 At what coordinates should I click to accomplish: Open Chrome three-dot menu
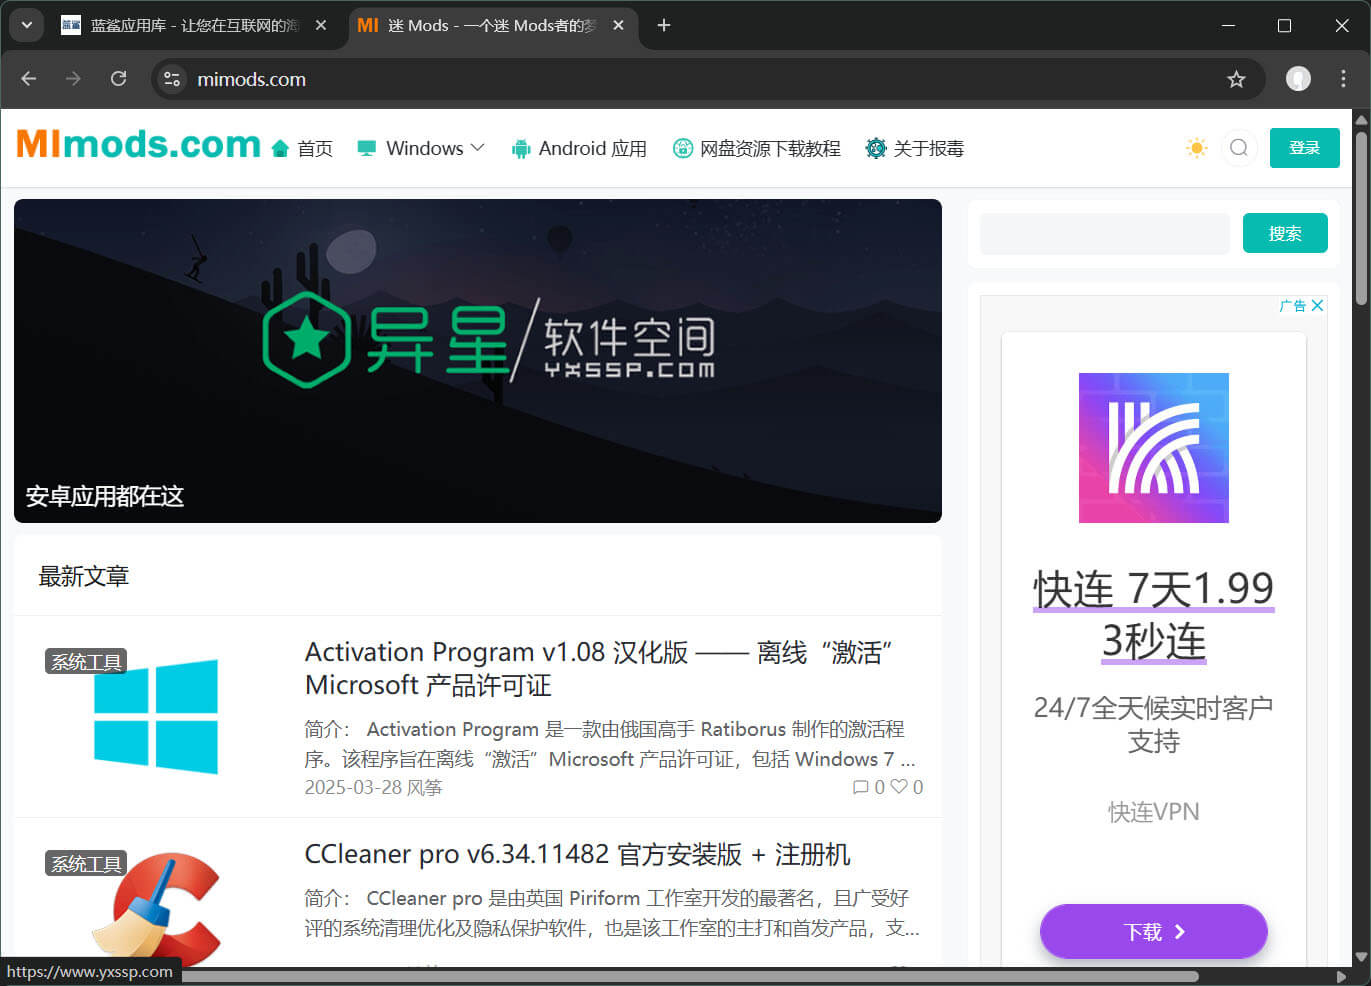(1343, 79)
